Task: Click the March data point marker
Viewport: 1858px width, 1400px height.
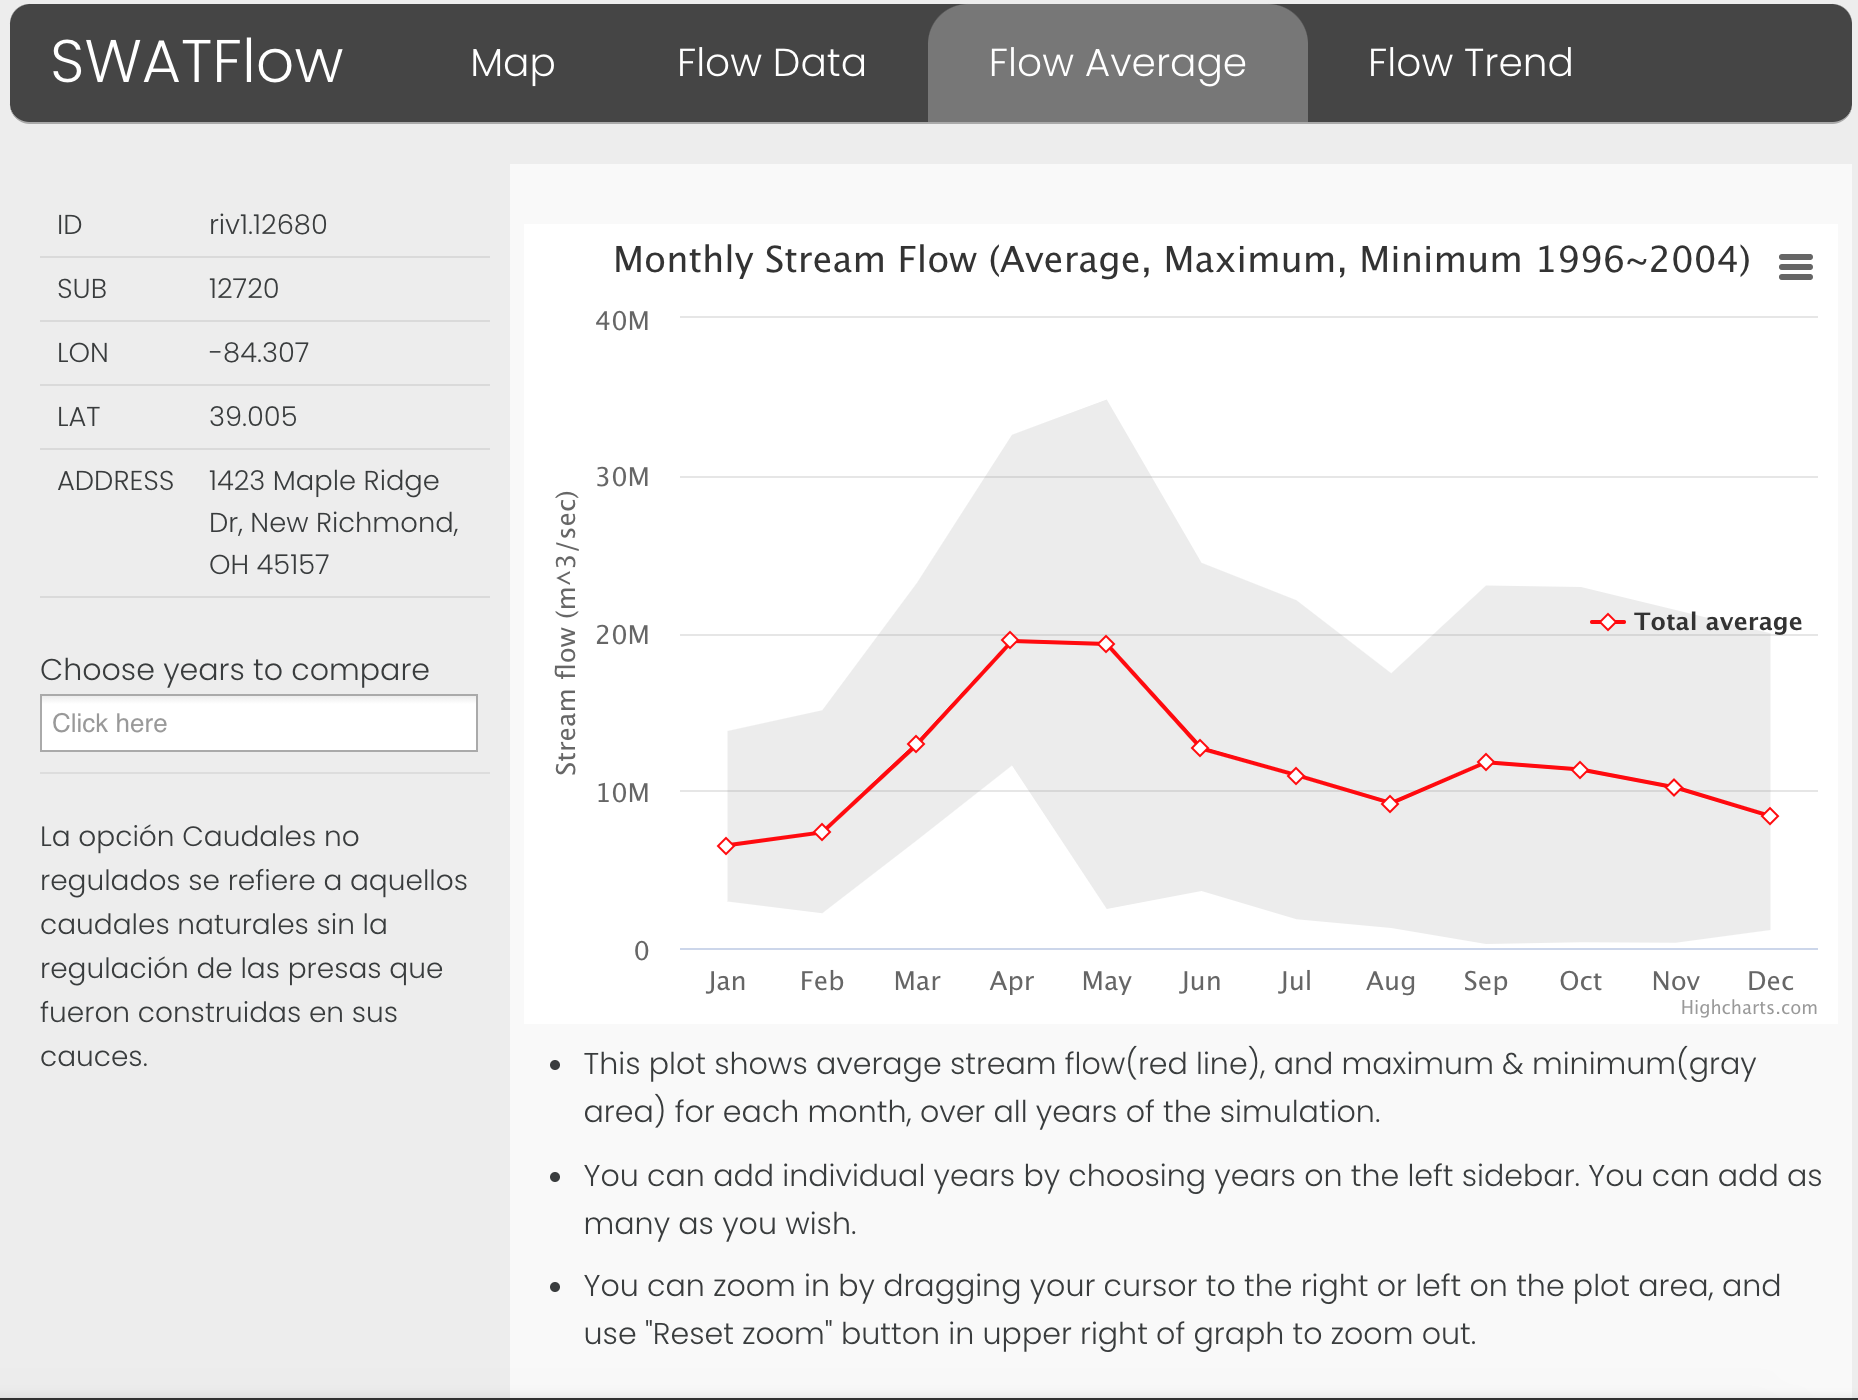Action: (x=916, y=744)
